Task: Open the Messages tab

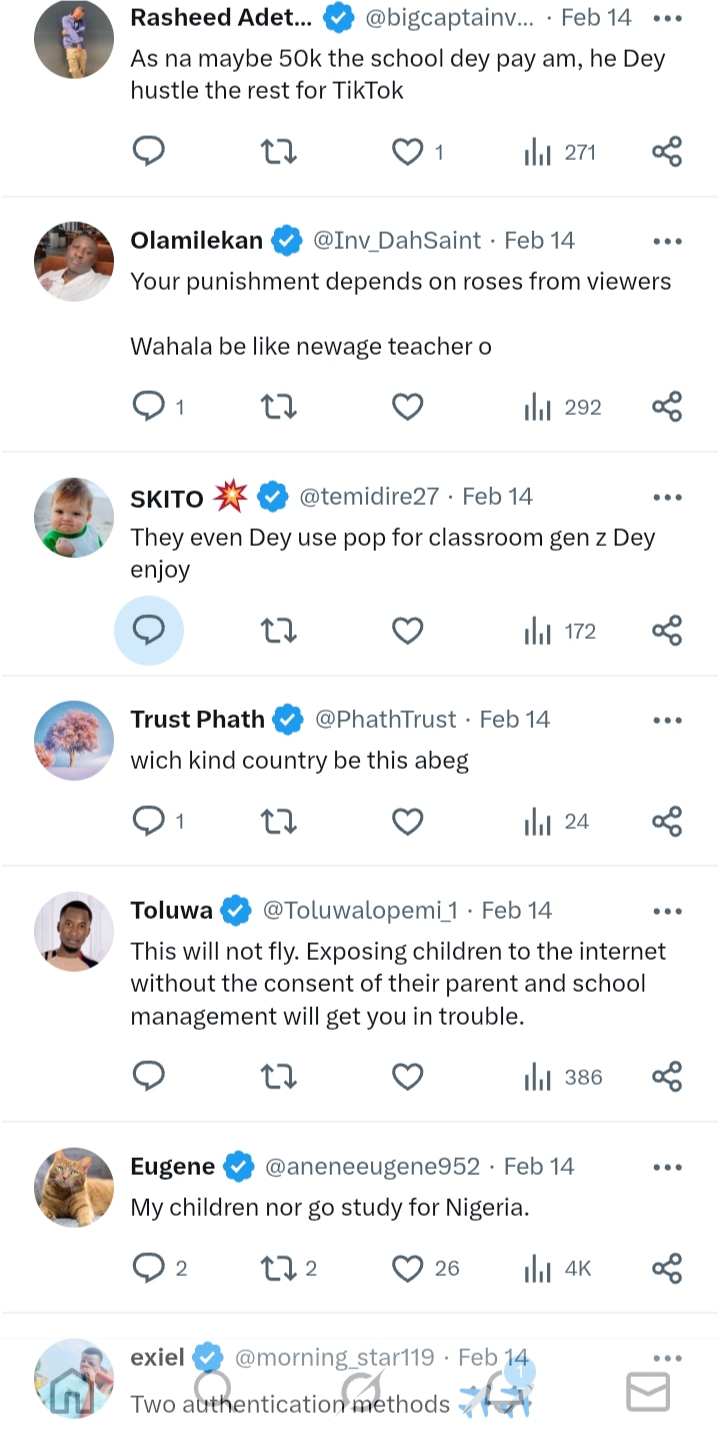Action: pos(647,1391)
